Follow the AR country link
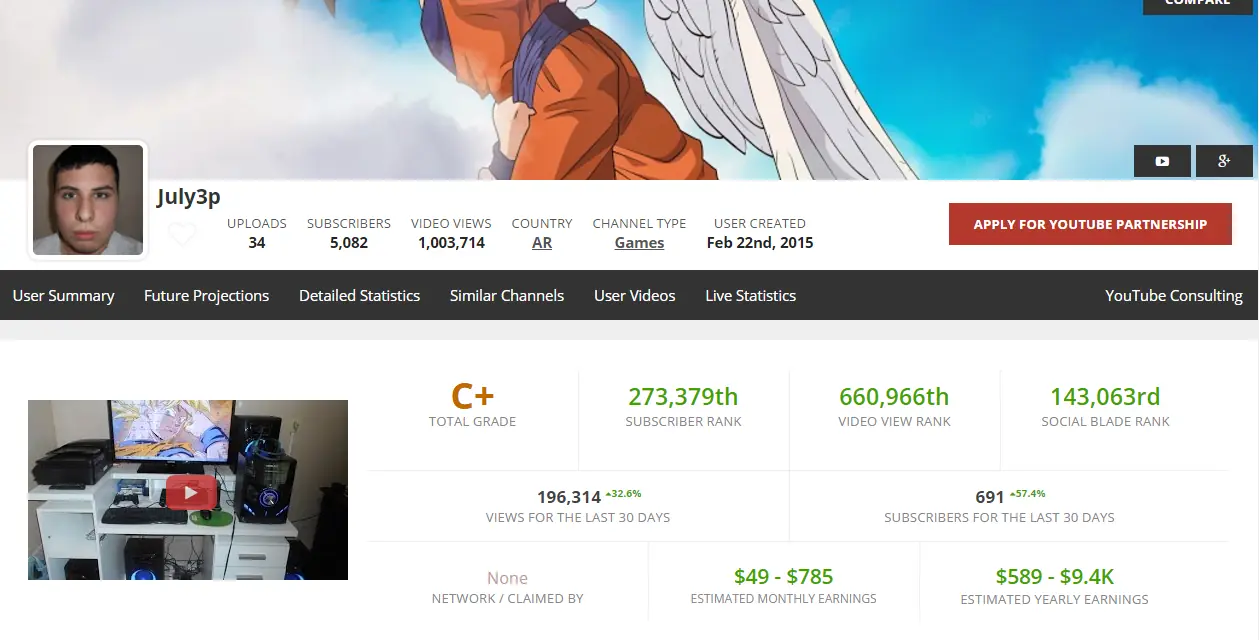Image resolution: width=1259 pixels, height=640 pixels. 542,243
